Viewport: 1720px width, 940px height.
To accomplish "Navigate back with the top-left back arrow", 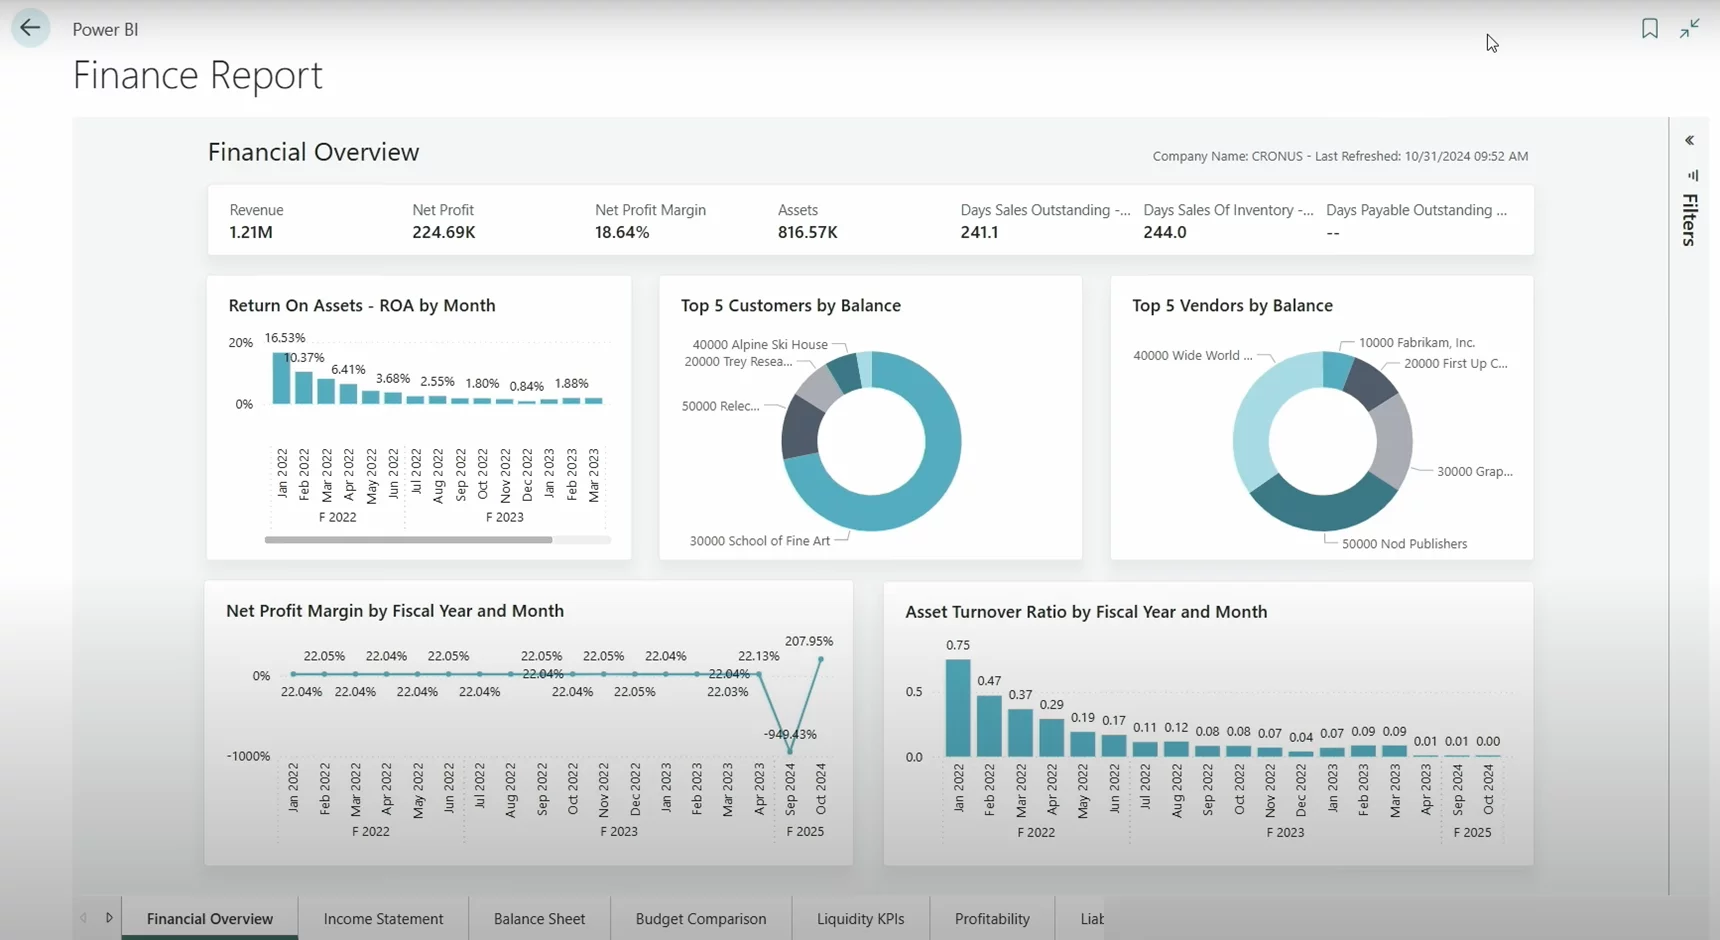I will click(x=30, y=27).
